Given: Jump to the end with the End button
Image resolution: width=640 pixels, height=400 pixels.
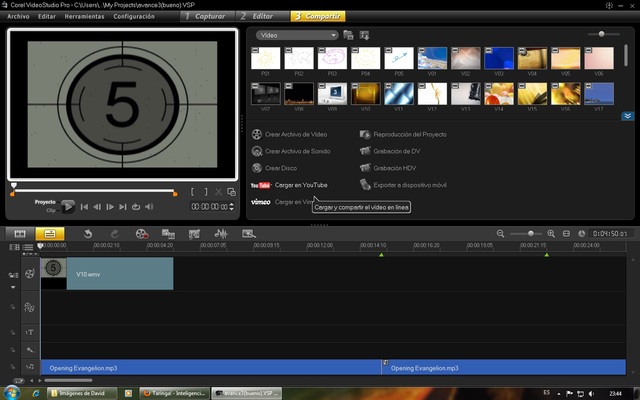Looking at the screenshot, I should [123, 207].
